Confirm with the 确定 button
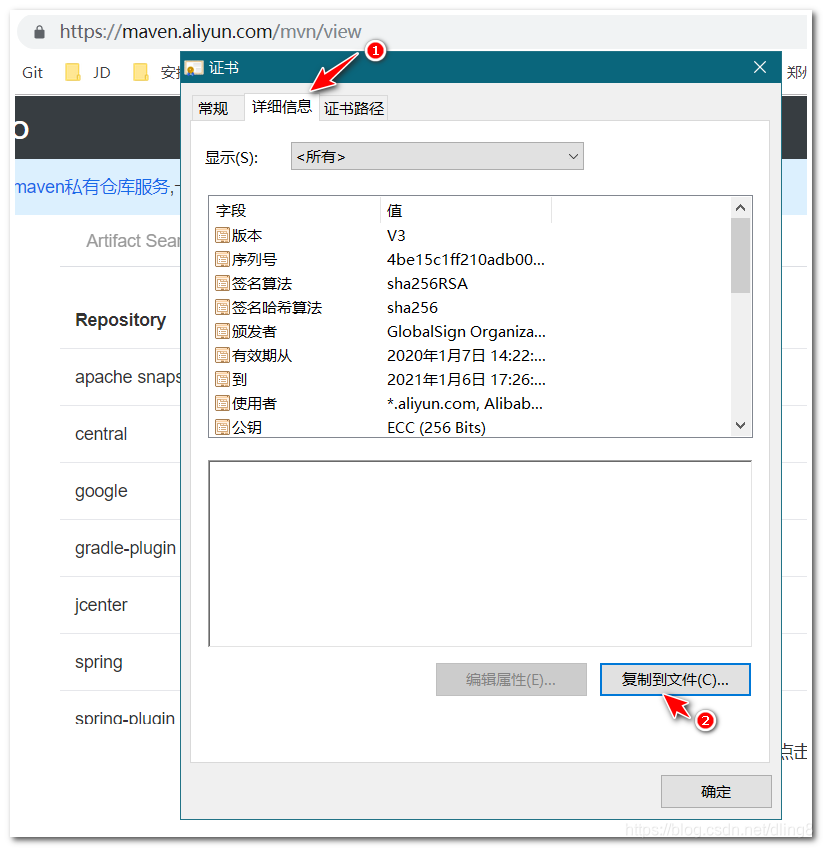The height and width of the screenshot is (848, 823). pos(716,791)
